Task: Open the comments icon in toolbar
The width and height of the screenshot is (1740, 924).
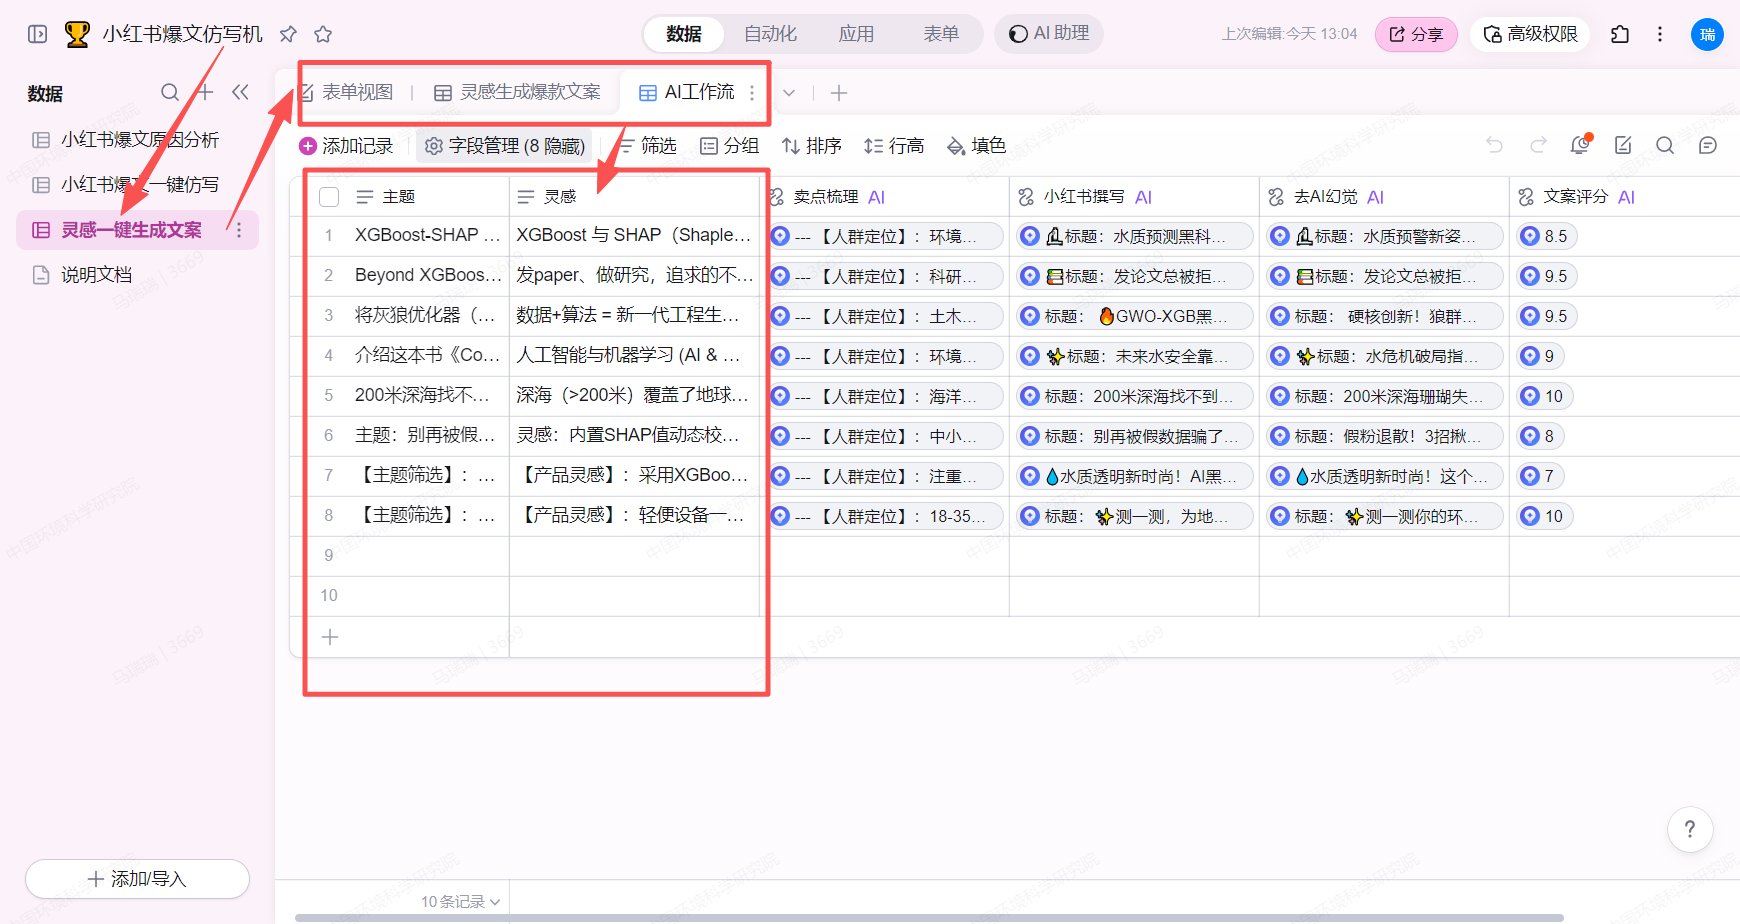Action: (1708, 146)
